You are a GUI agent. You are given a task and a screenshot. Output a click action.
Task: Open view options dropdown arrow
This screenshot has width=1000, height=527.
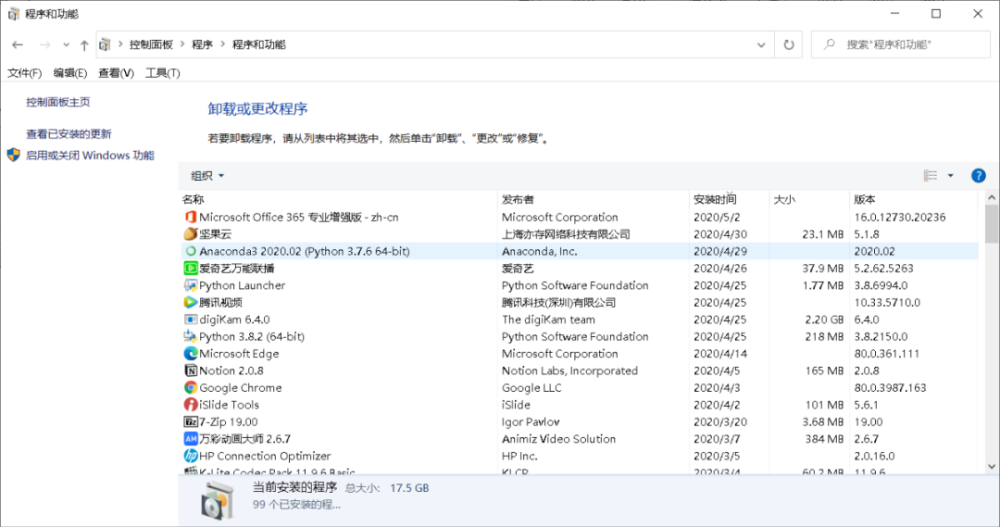pyautogui.click(x=950, y=175)
